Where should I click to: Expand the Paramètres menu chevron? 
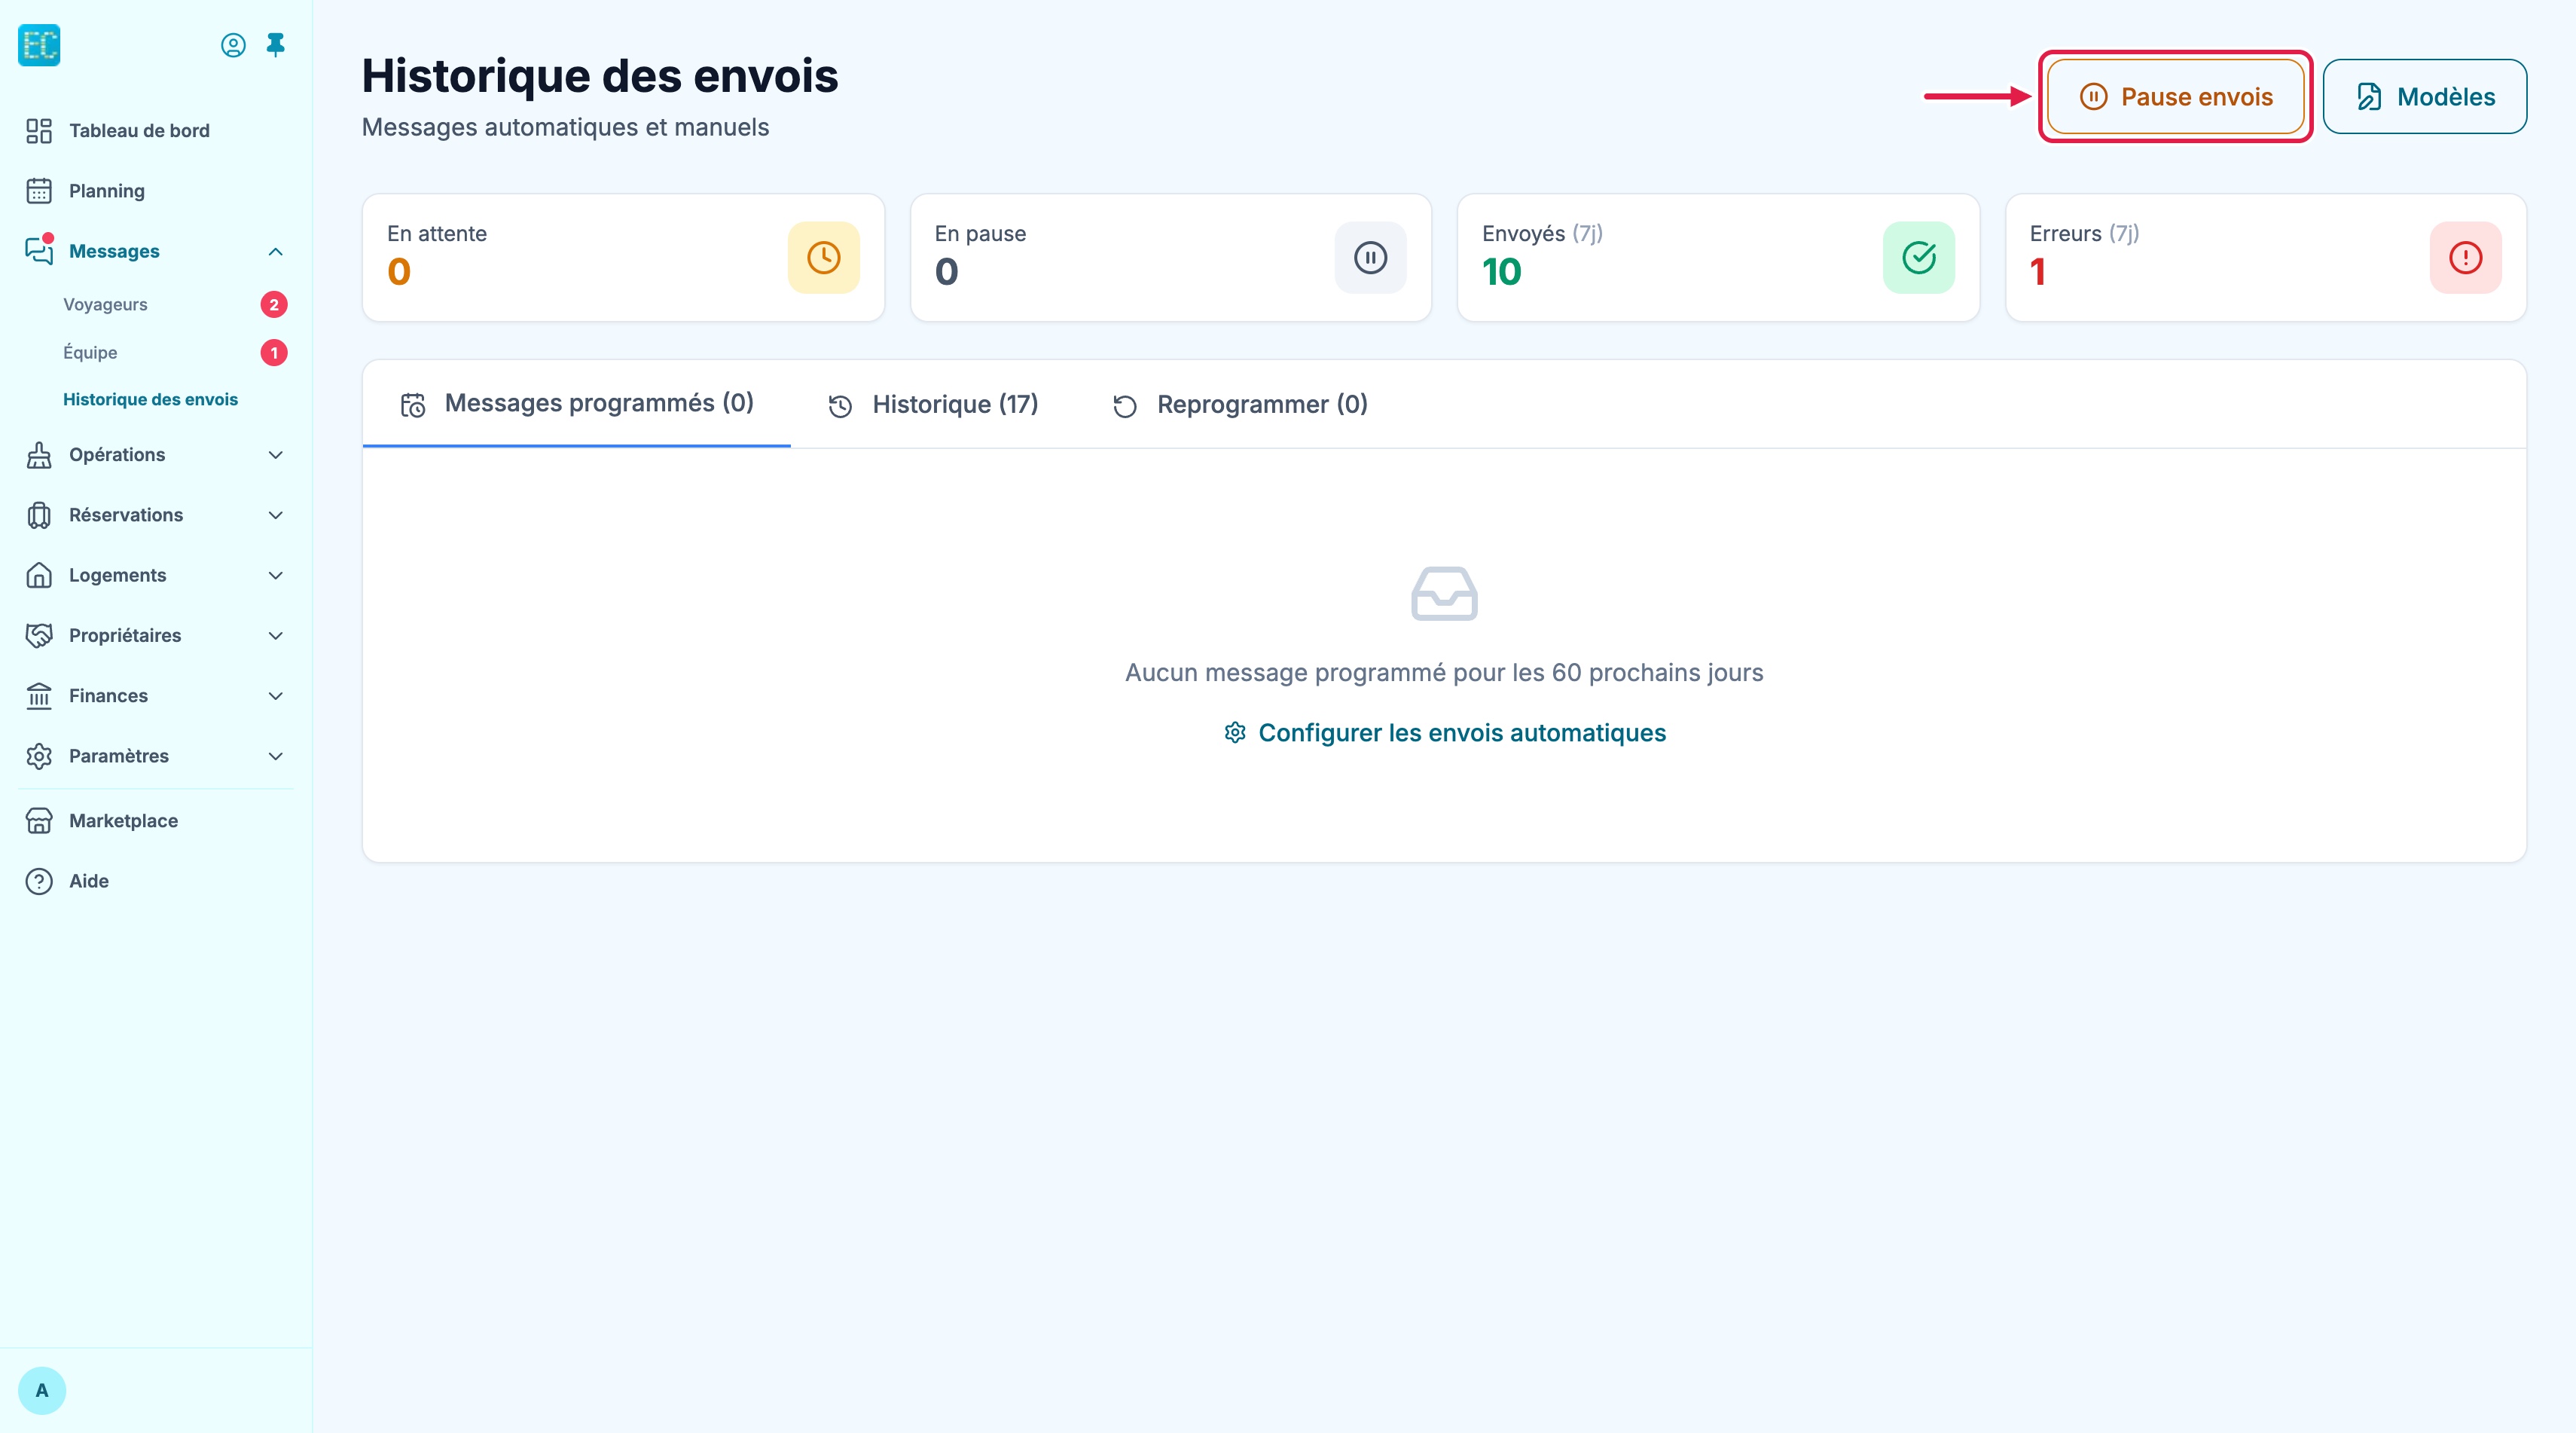[x=276, y=756]
